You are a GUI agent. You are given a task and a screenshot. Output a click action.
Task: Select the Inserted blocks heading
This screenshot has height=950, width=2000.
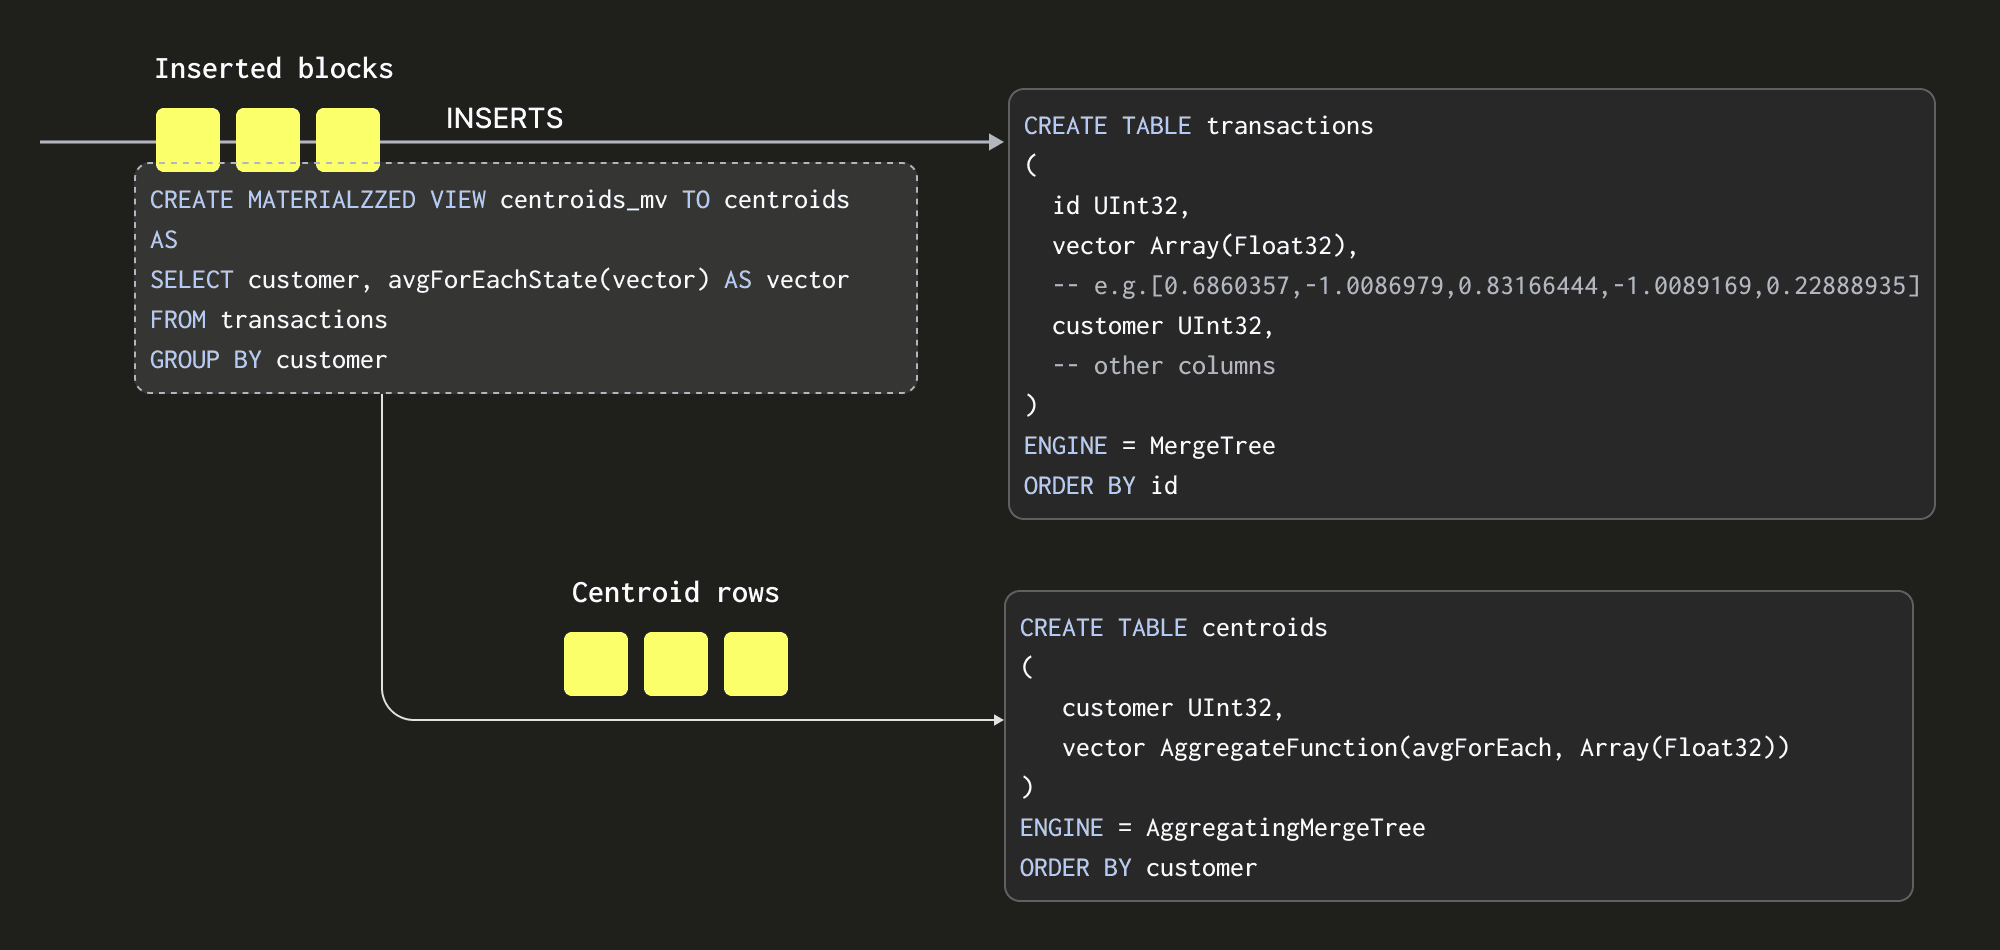[274, 68]
